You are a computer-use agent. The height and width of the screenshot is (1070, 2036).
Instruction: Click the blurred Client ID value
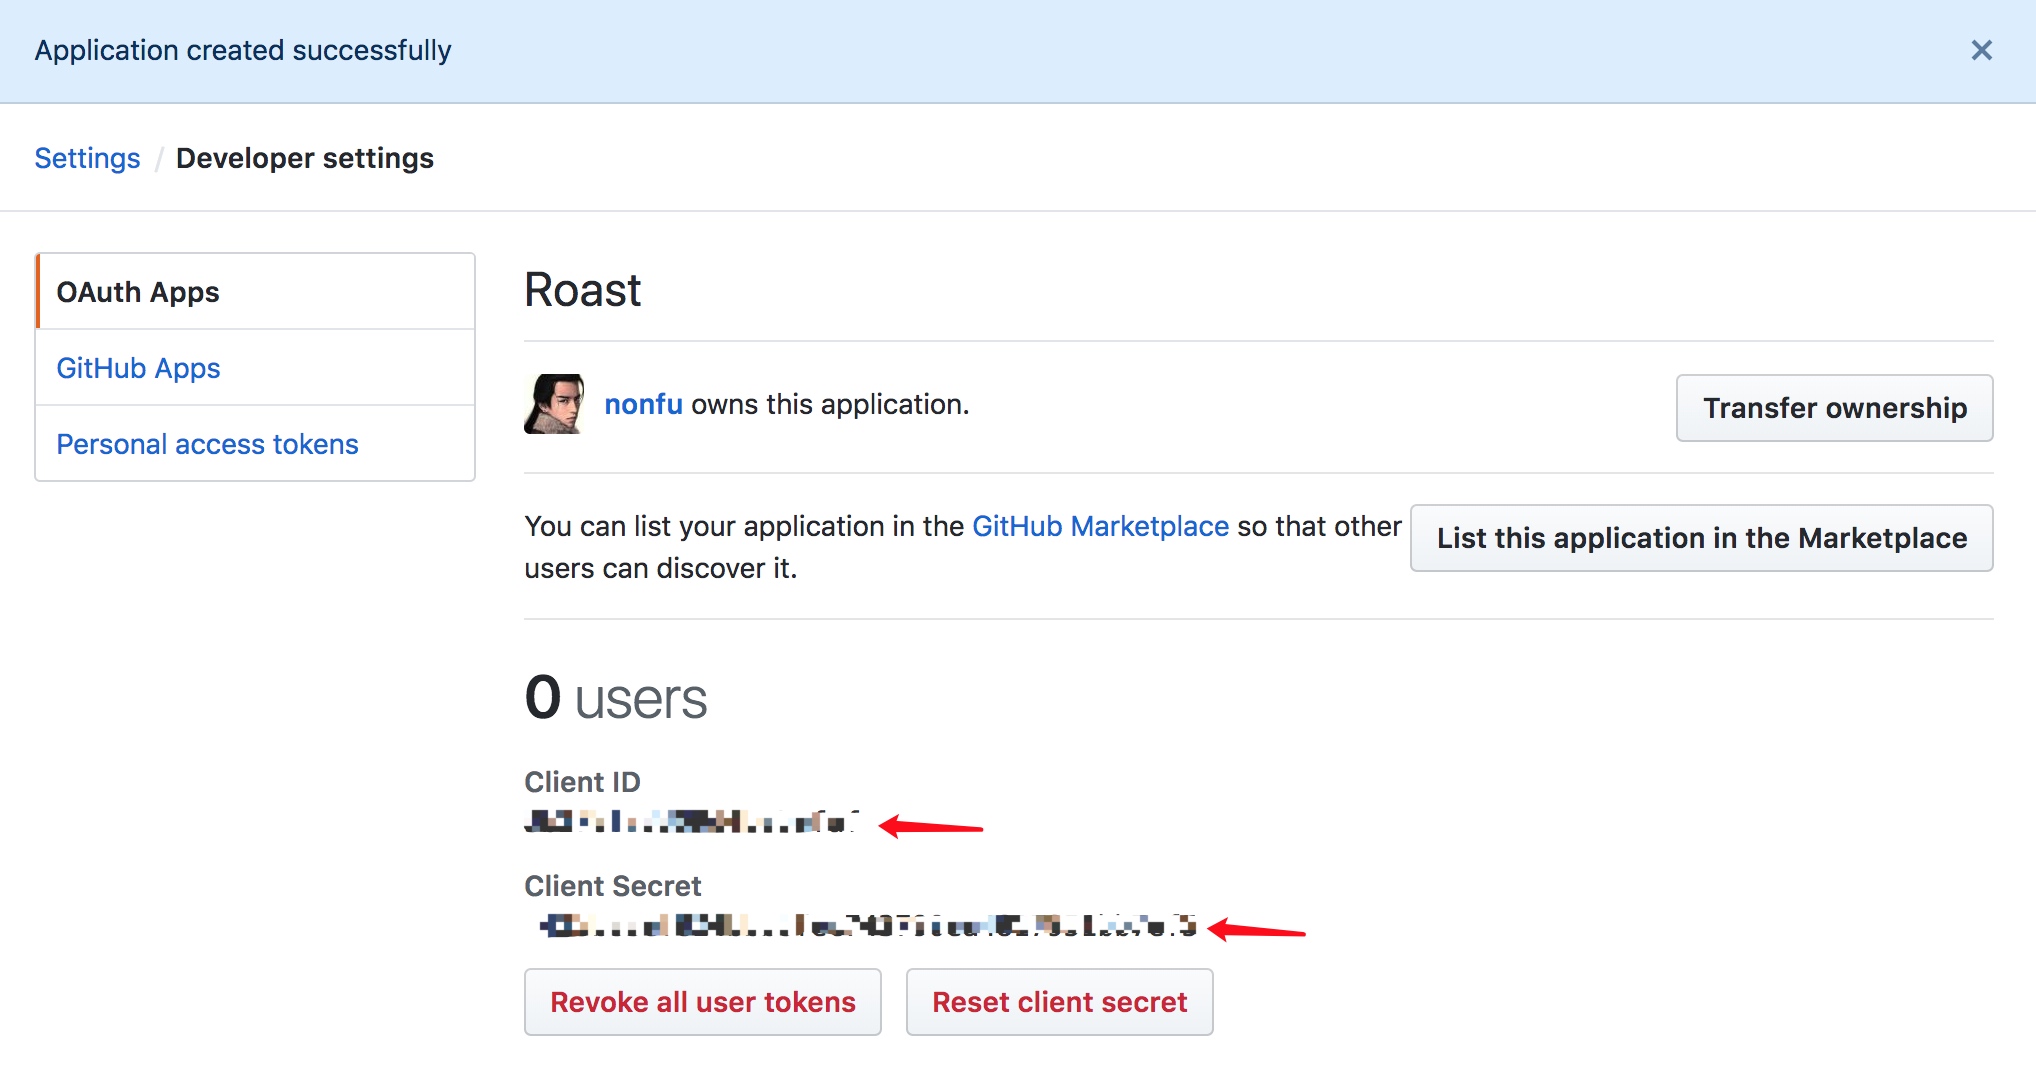click(x=692, y=822)
